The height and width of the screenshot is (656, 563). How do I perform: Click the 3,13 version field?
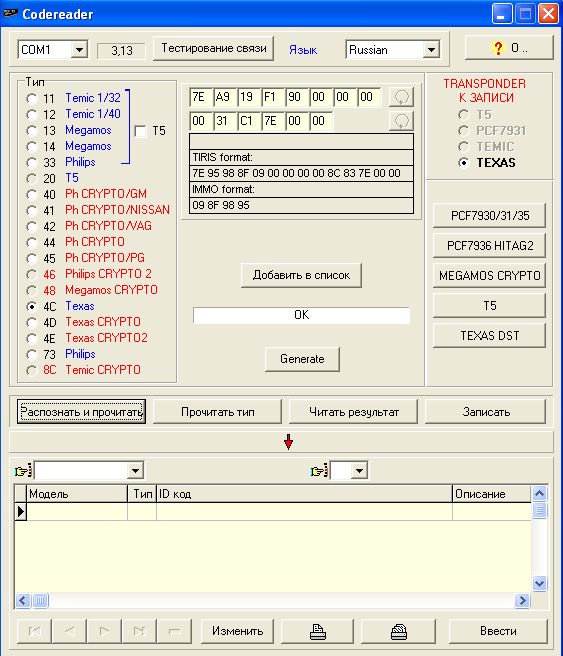[121, 51]
